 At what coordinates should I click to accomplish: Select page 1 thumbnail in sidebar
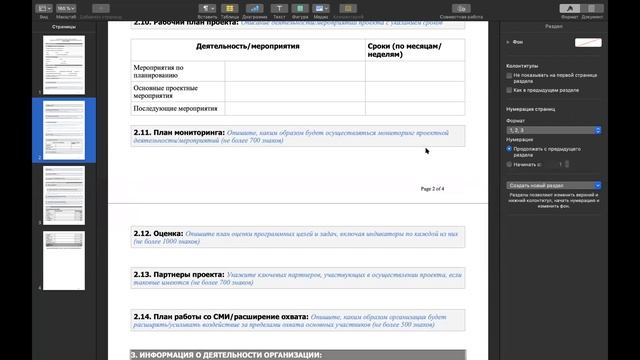tap(64, 65)
